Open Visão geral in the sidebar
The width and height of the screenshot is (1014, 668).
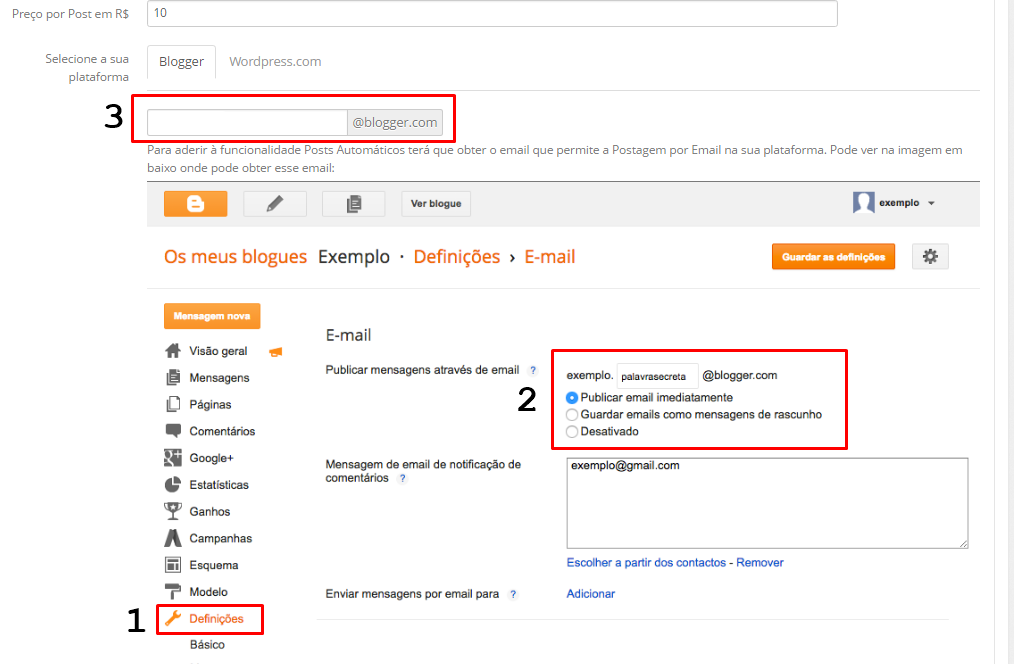[x=218, y=350]
